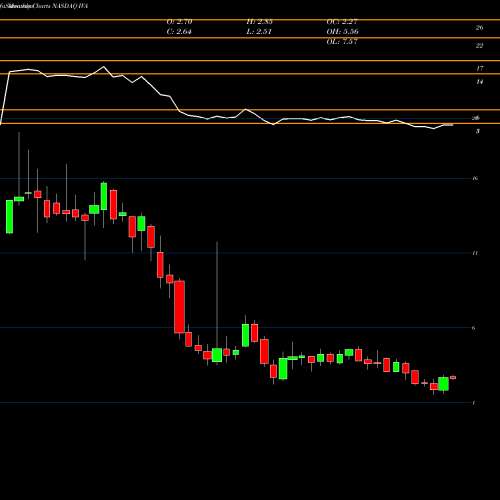
Task: Select the largest red candlestick in the drop
Action: click(x=179, y=307)
